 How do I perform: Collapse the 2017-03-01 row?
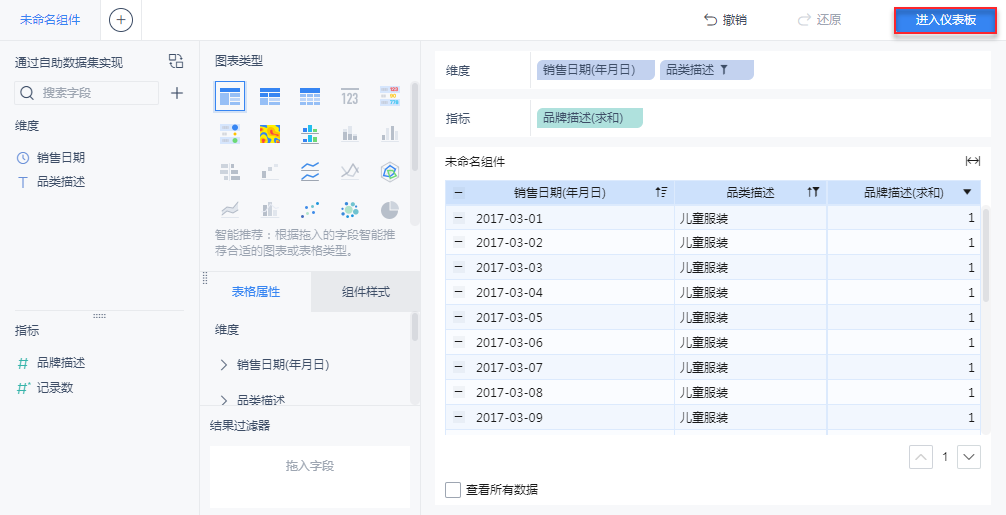tap(459, 218)
